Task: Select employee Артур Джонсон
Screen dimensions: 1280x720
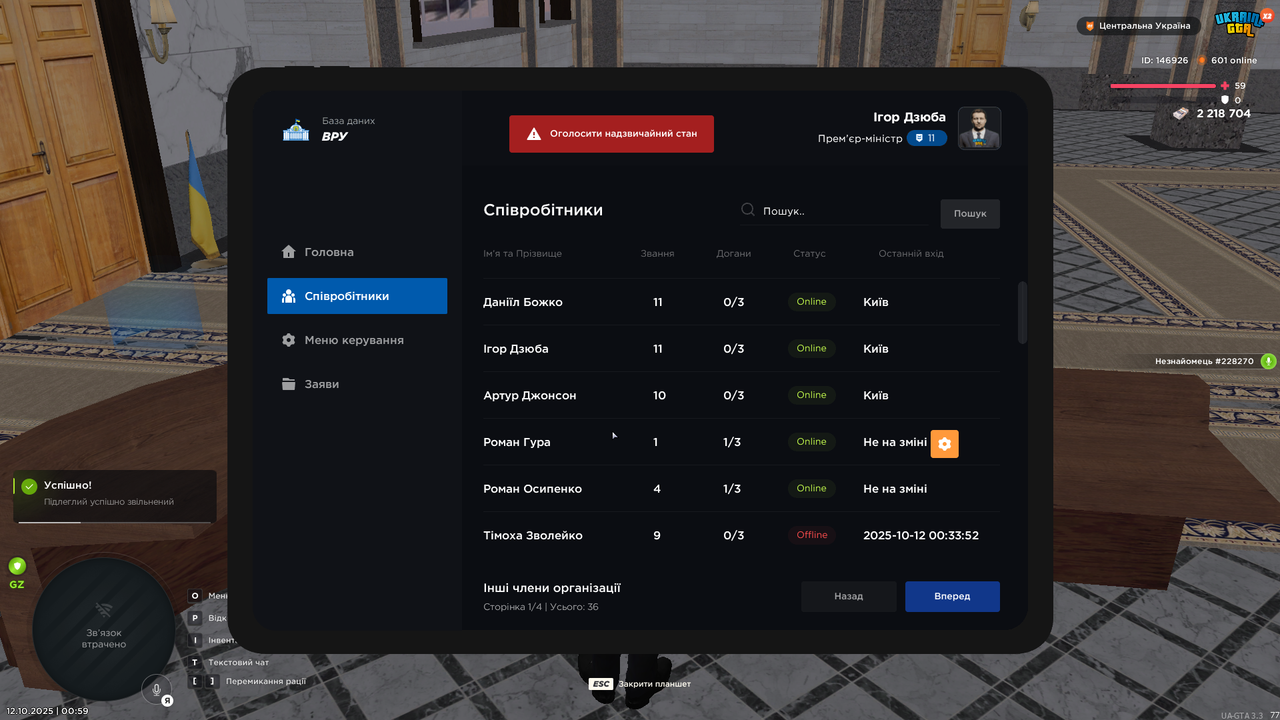Action: (741, 395)
